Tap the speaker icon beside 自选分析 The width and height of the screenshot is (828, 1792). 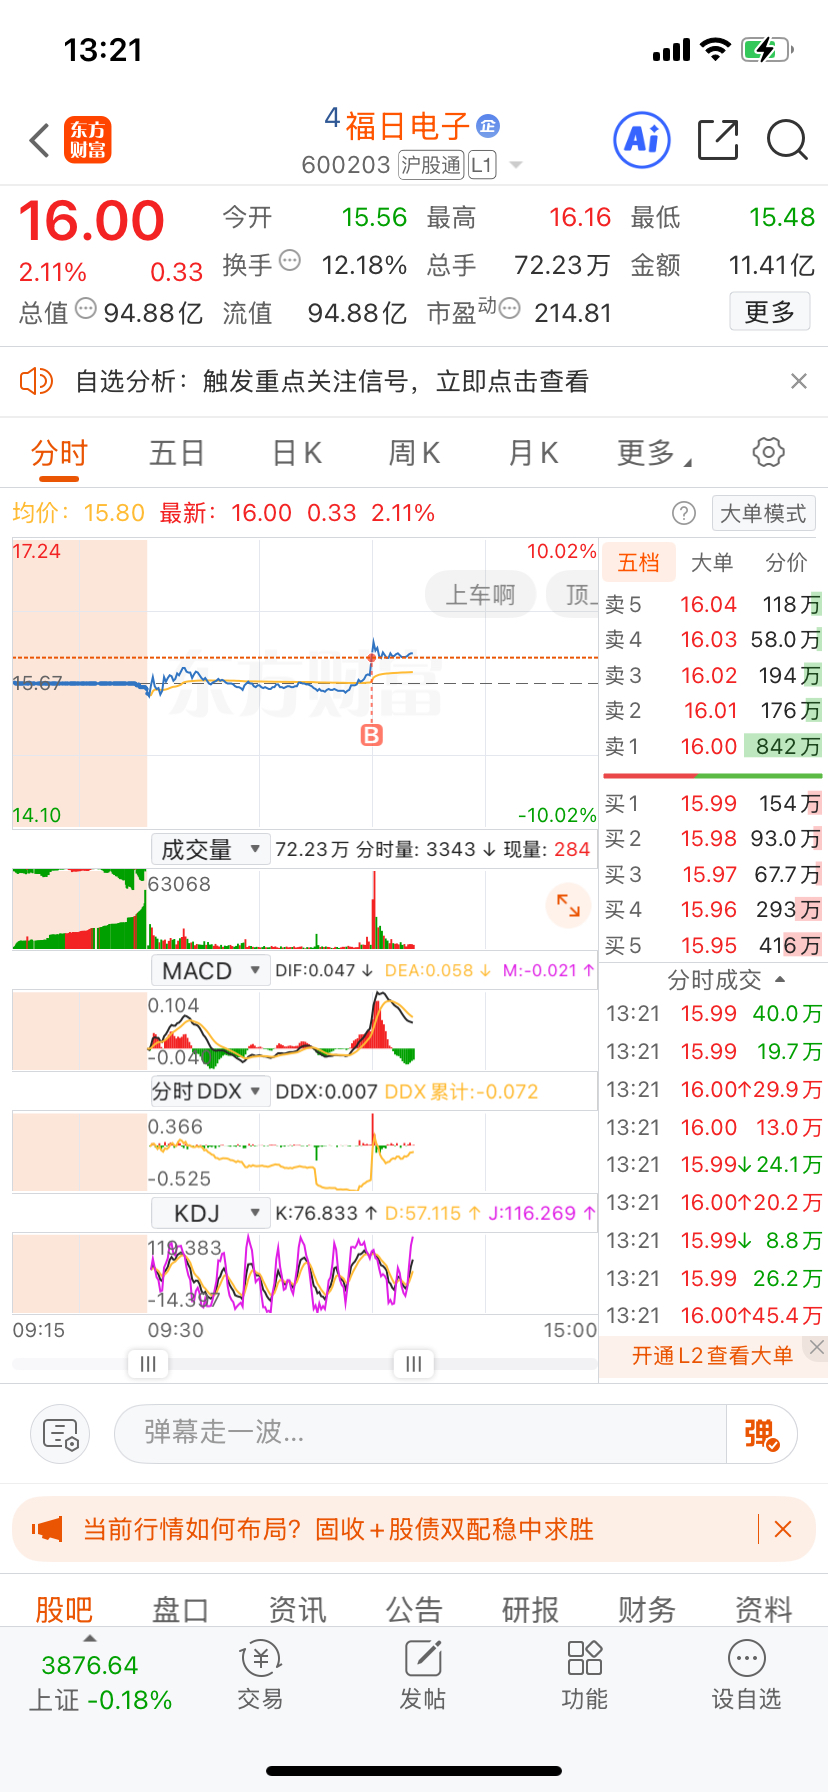[37, 381]
